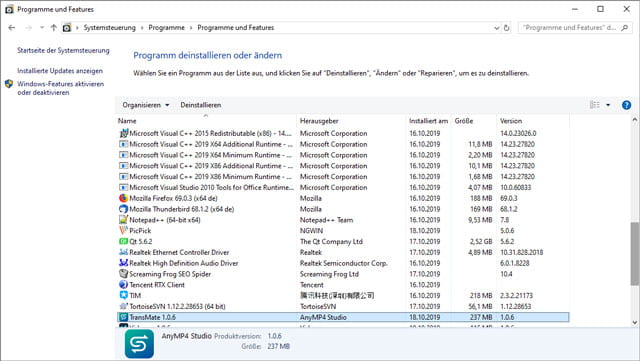Expand the address bar history dropdown
The width and height of the screenshot is (640, 361).
tap(496, 28)
